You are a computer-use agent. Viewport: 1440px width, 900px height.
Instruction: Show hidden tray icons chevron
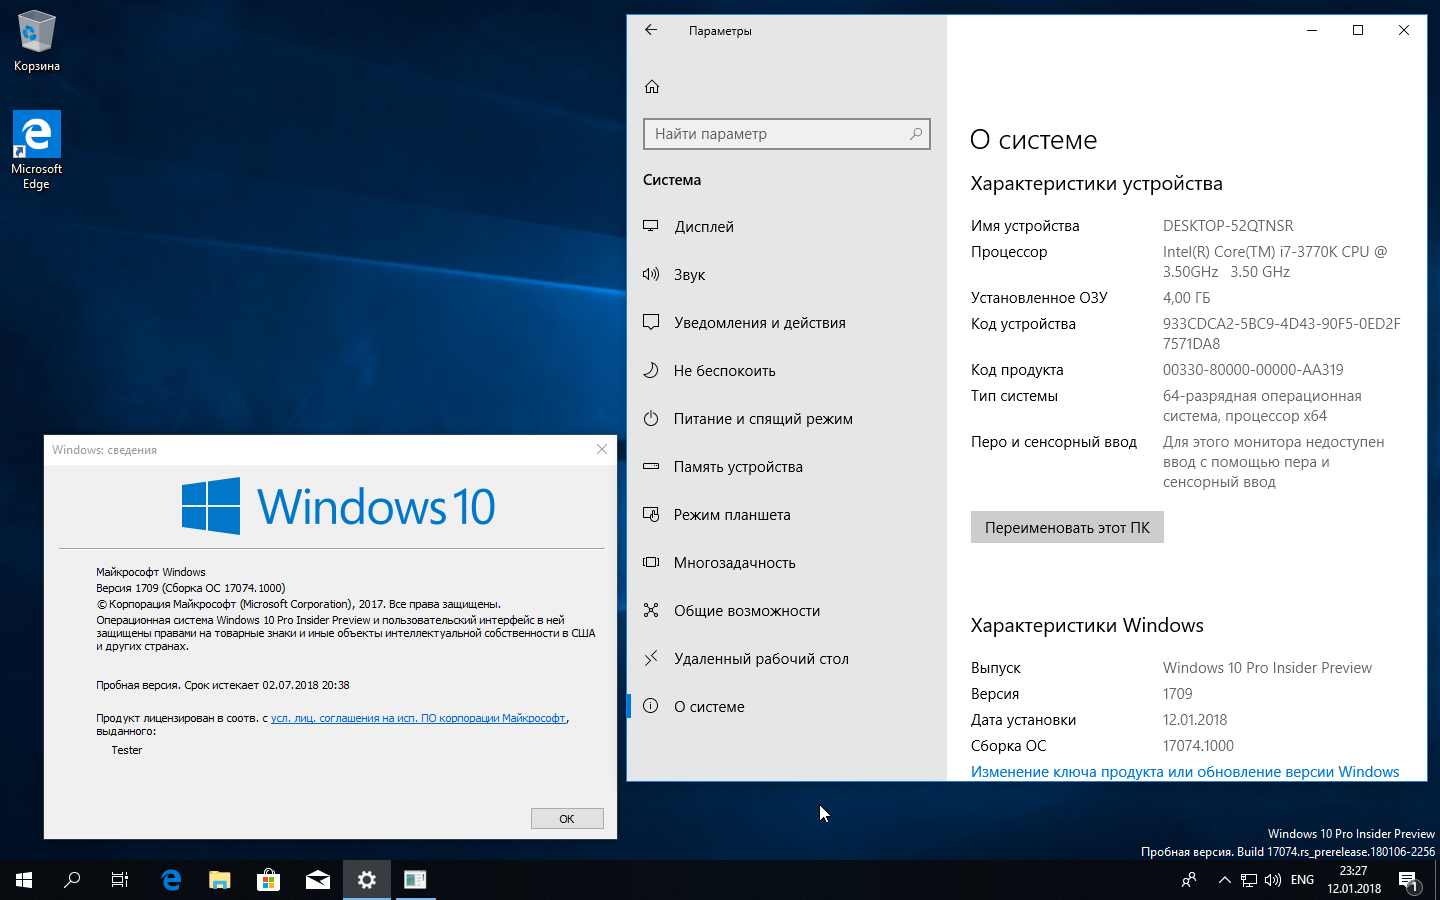tap(1224, 880)
